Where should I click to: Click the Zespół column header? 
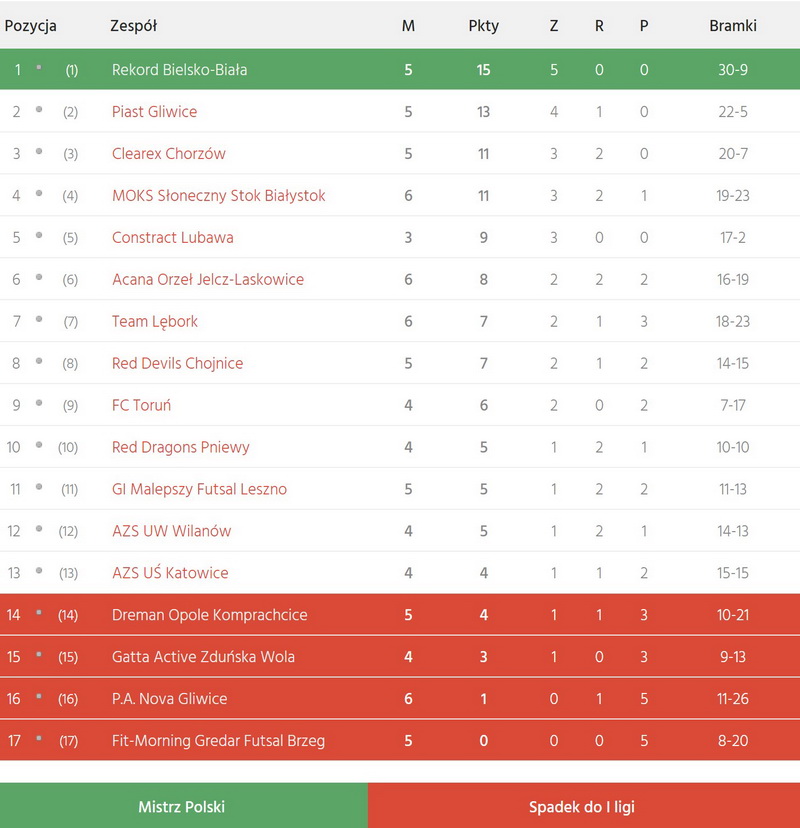click(x=133, y=26)
